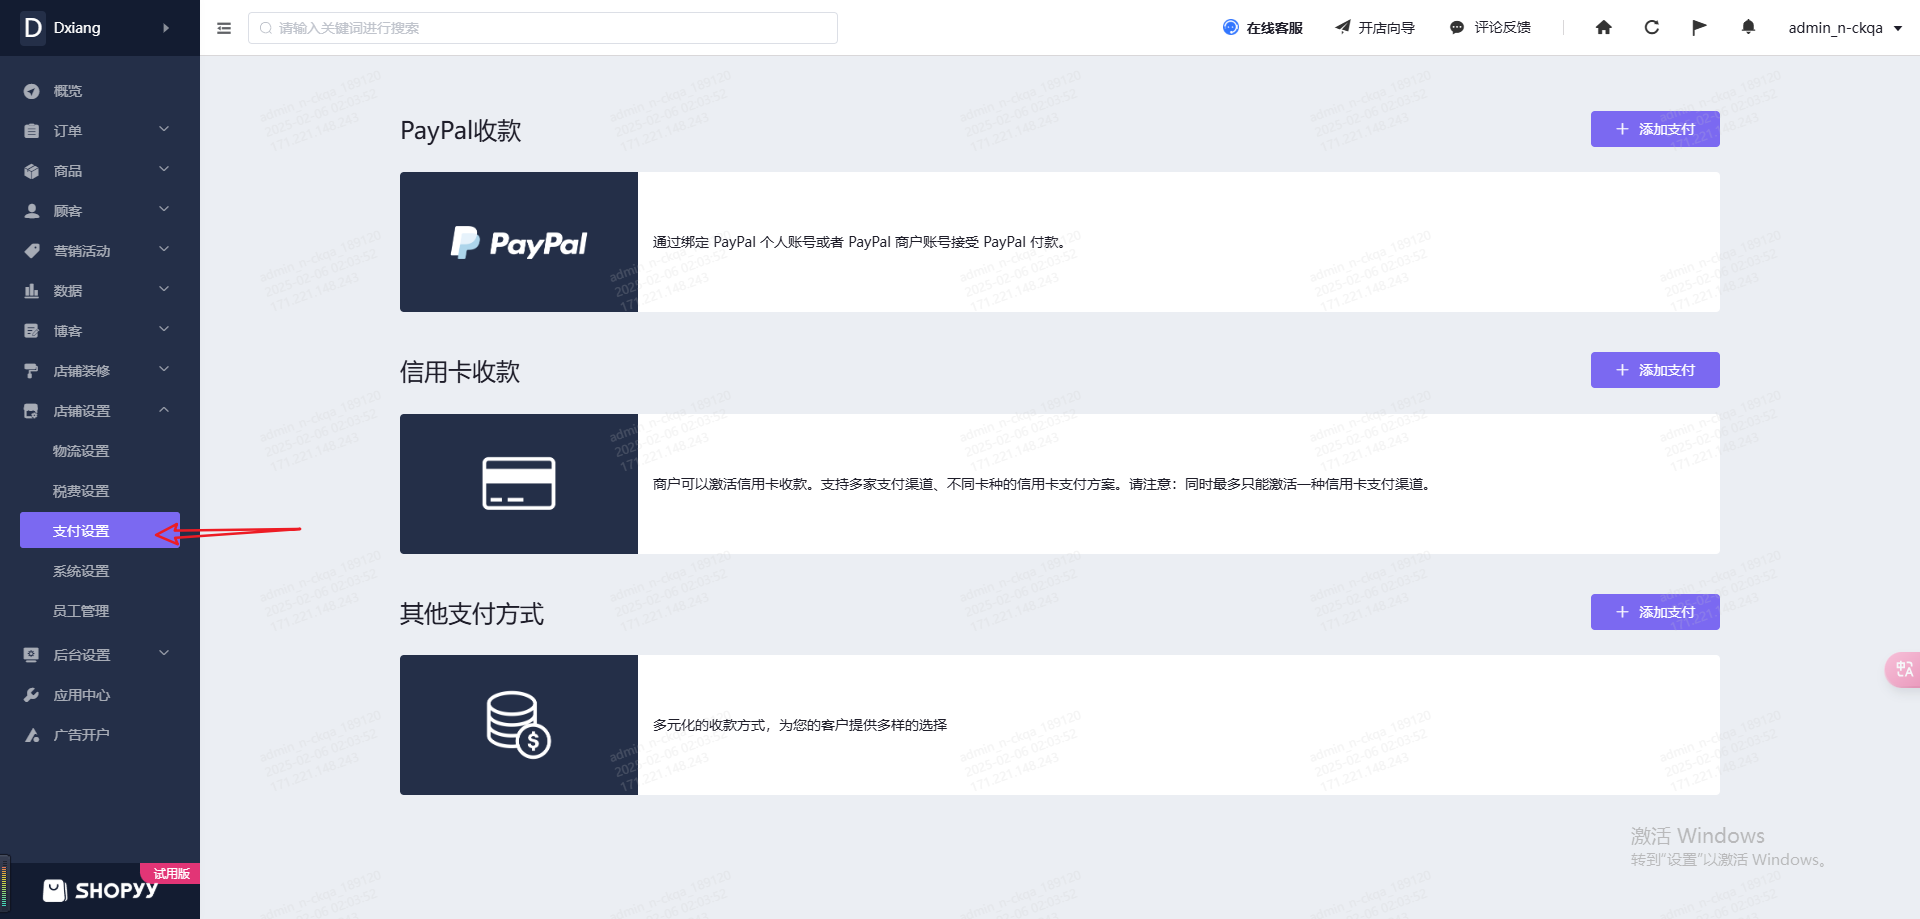Click the PayPal description text
The image size is (1920, 919).
pyautogui.click(x=859, y=242)
